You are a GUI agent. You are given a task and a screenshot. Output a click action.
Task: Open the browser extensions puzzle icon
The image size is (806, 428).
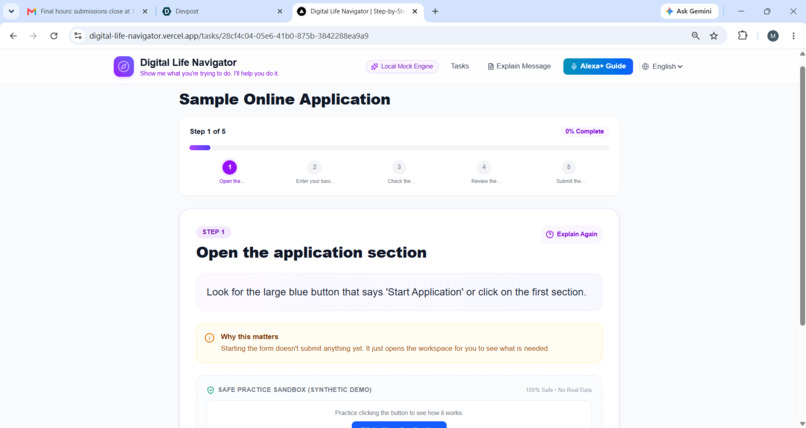(x=743, y=36)
